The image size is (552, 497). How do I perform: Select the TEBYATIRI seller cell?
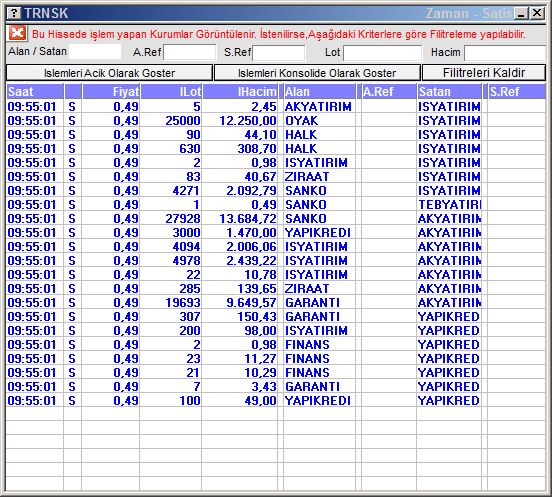450,205
